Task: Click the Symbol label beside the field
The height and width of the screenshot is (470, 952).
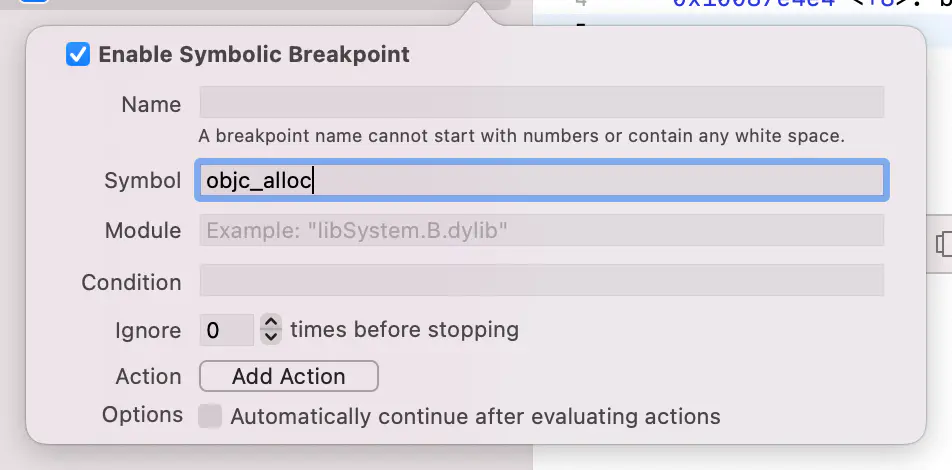Action: 143,180
